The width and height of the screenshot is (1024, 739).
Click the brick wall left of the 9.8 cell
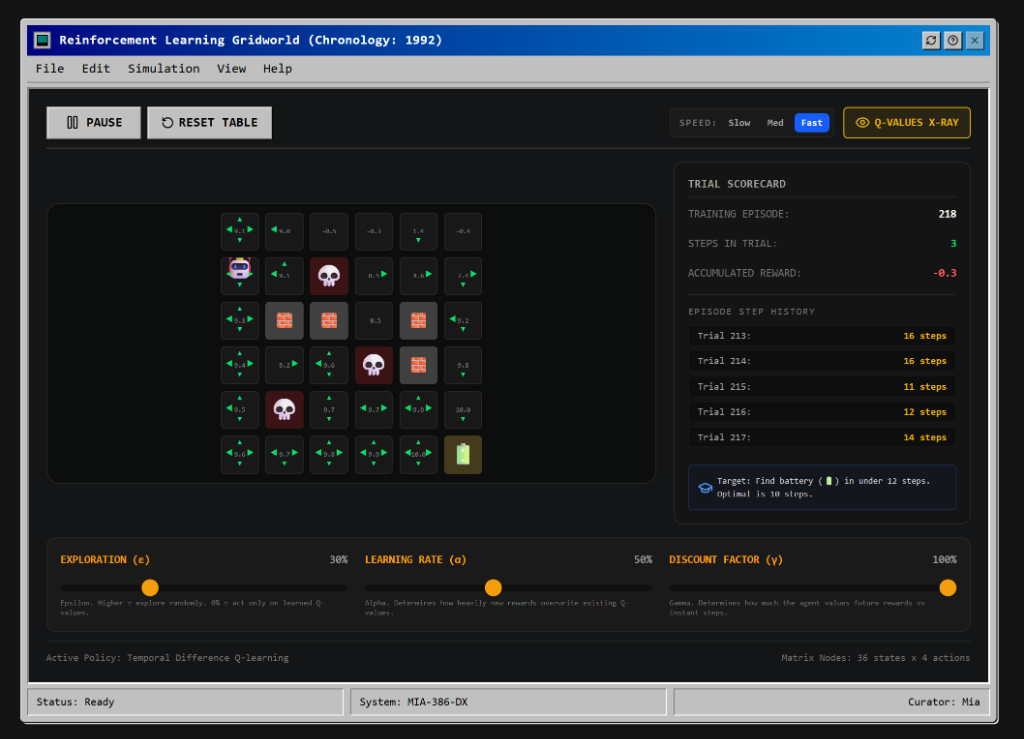pyautogui.click(x=419, y=365)
